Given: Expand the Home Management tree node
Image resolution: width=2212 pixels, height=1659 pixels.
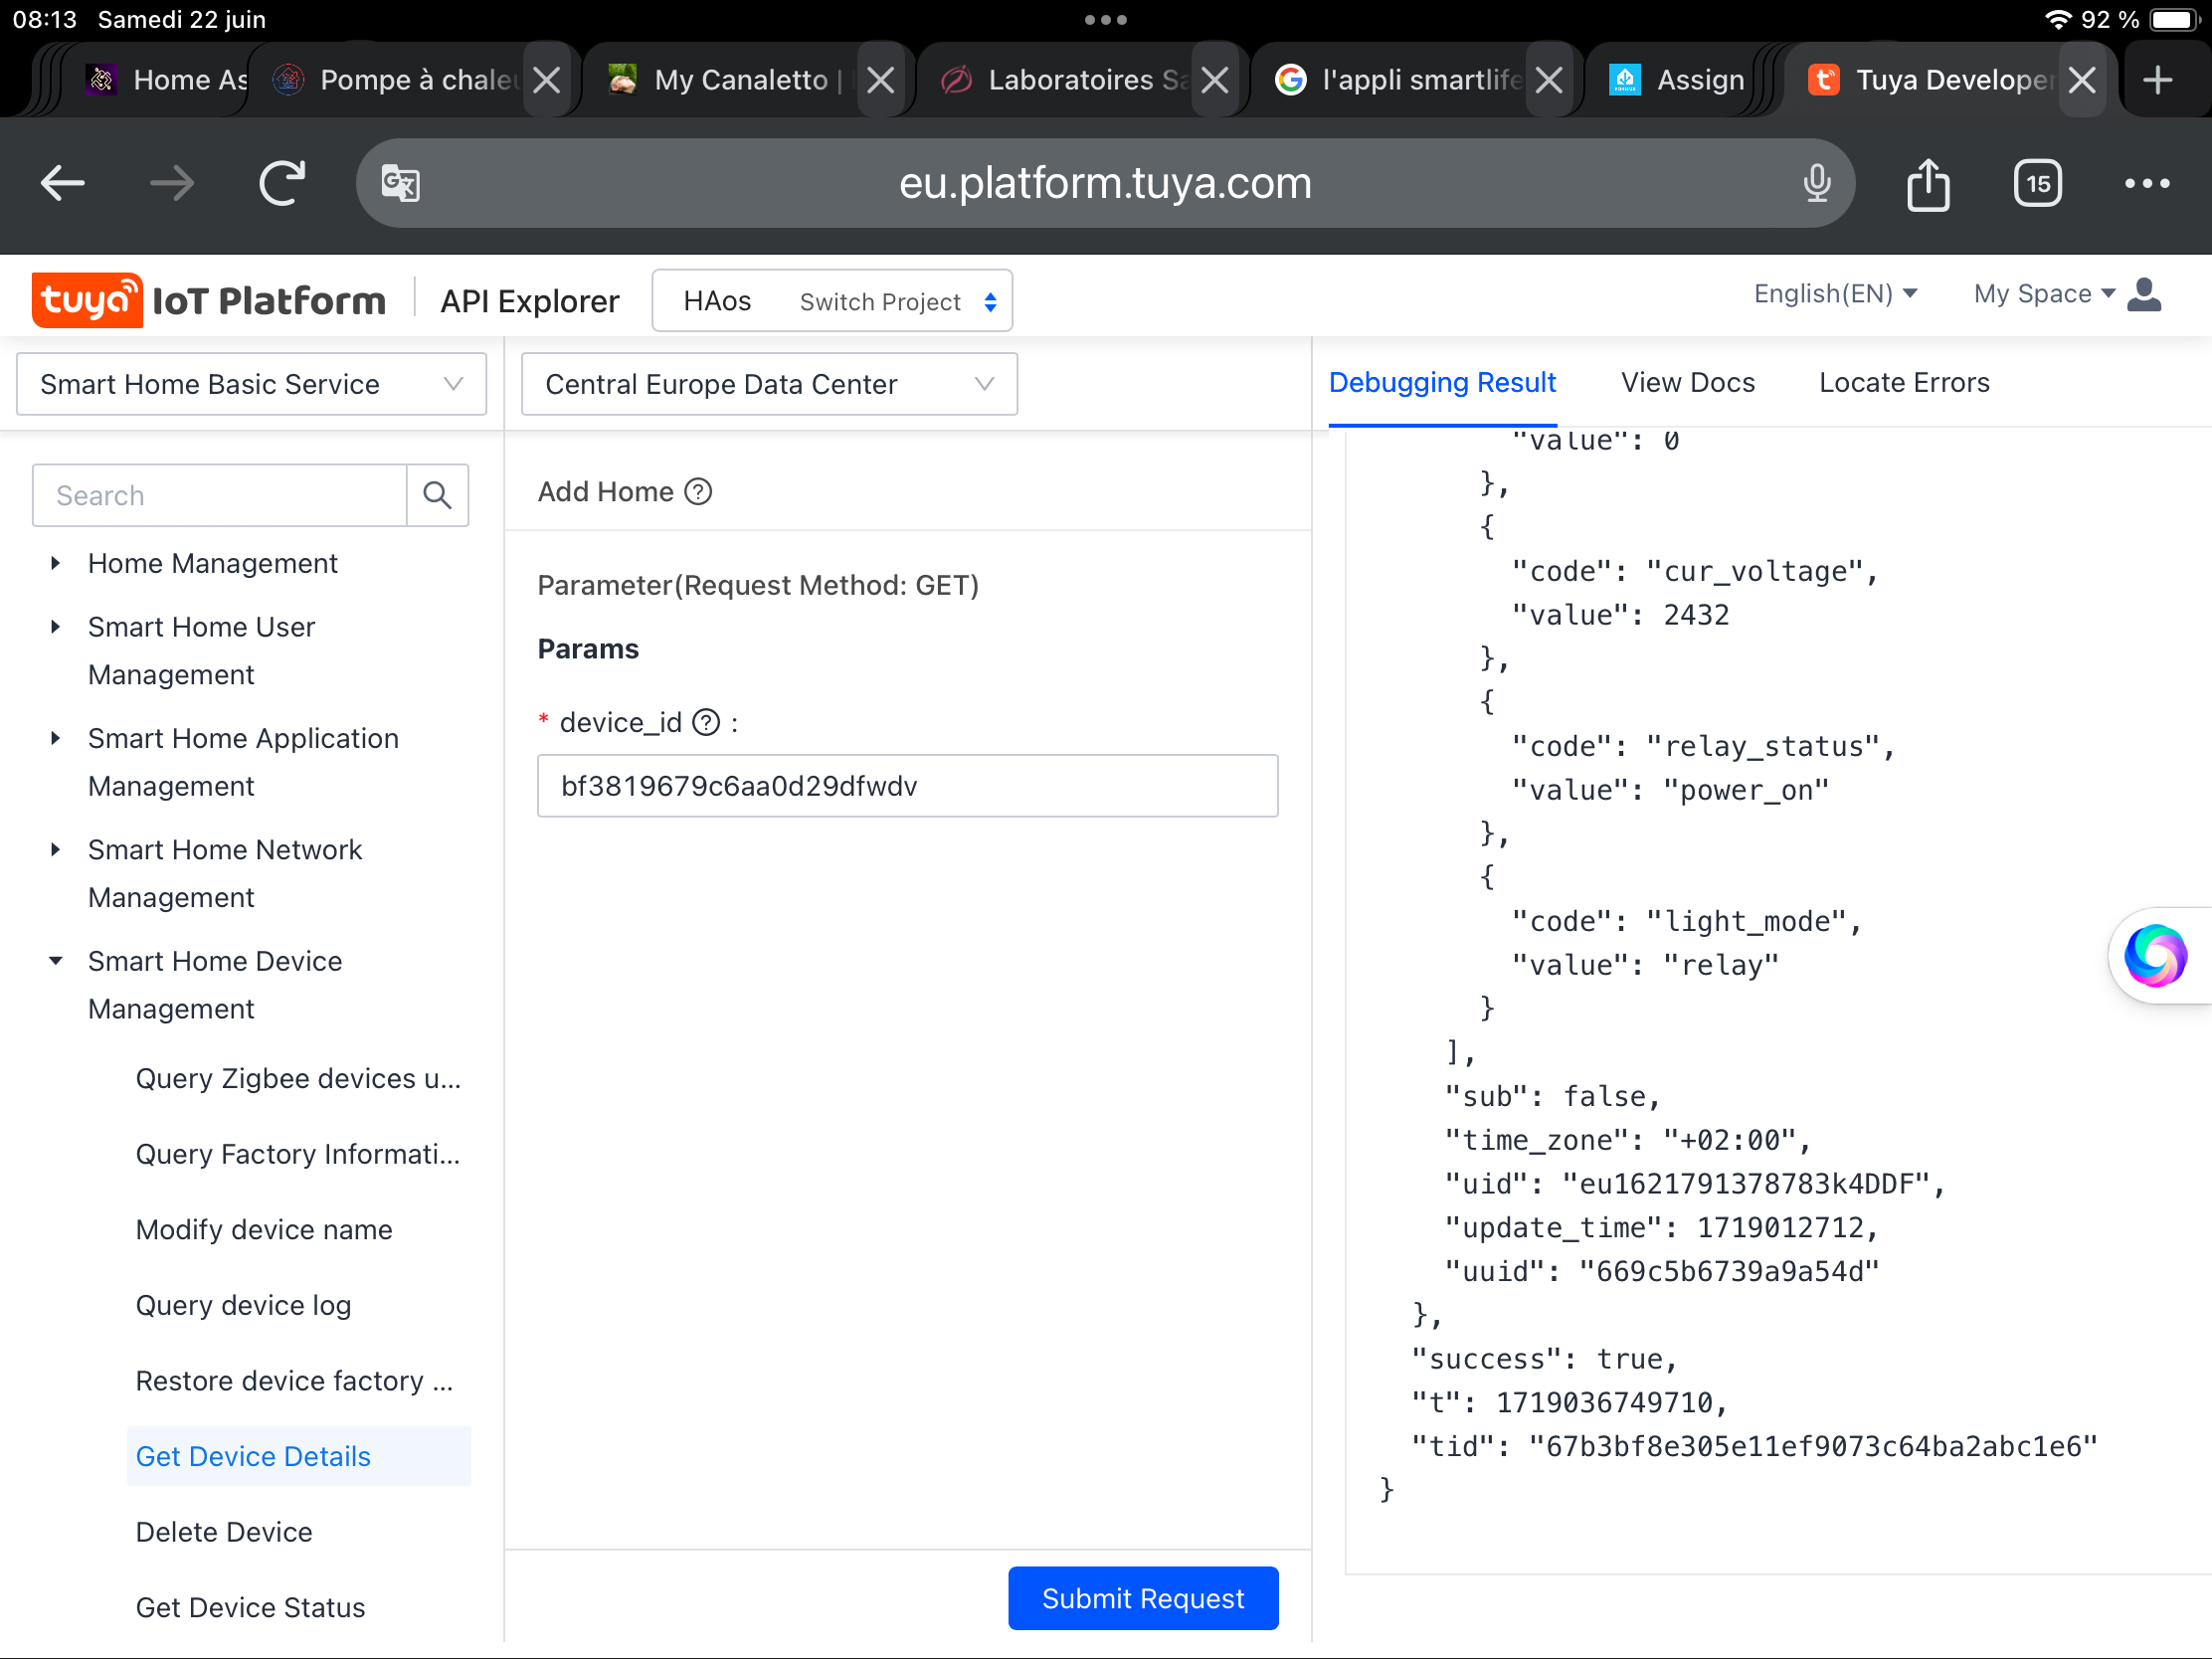Looking at the screenshot, I should [56, 563].
